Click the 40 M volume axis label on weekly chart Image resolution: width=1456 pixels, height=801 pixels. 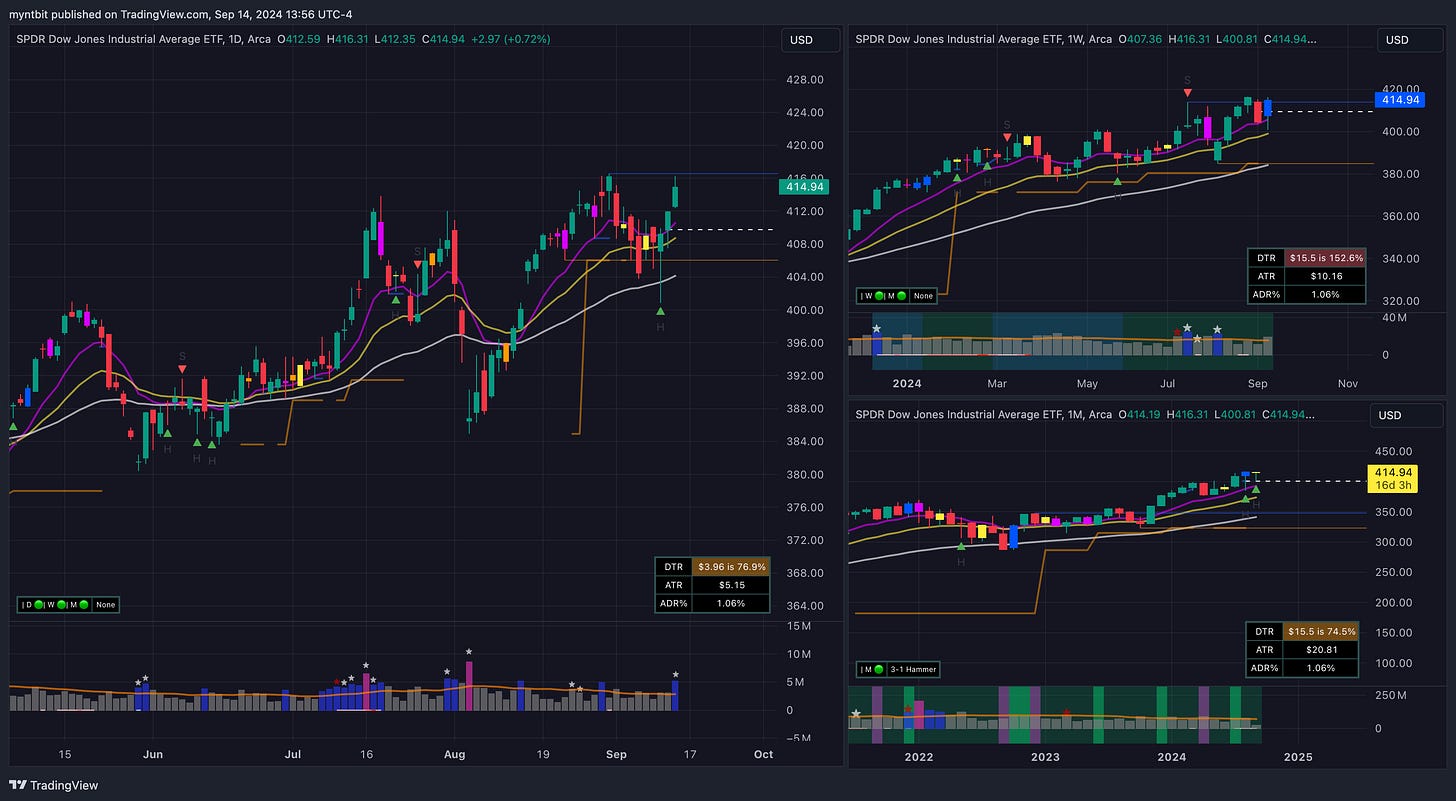point(1394,318)
